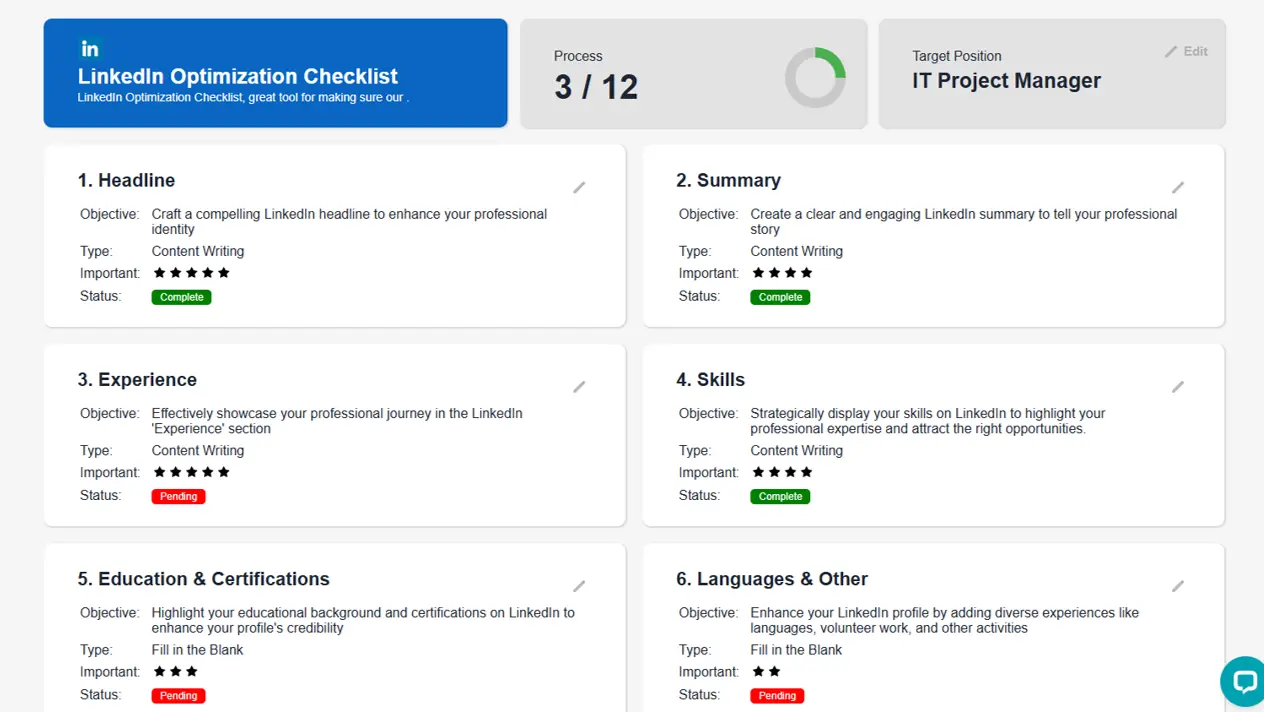This screenshot has height=712, width=1264.
Task: Edit the Summary card using pencil icon
Action: [x=1178, y=188]
